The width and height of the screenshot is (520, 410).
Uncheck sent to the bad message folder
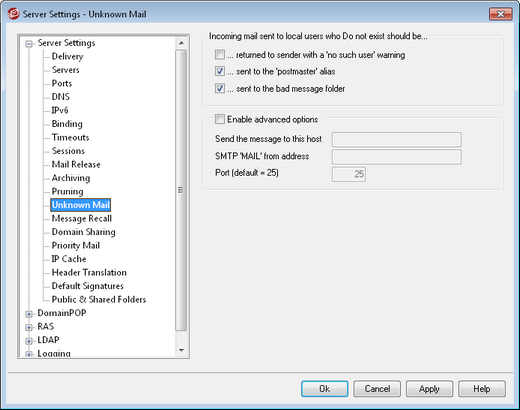coord(220,88)
